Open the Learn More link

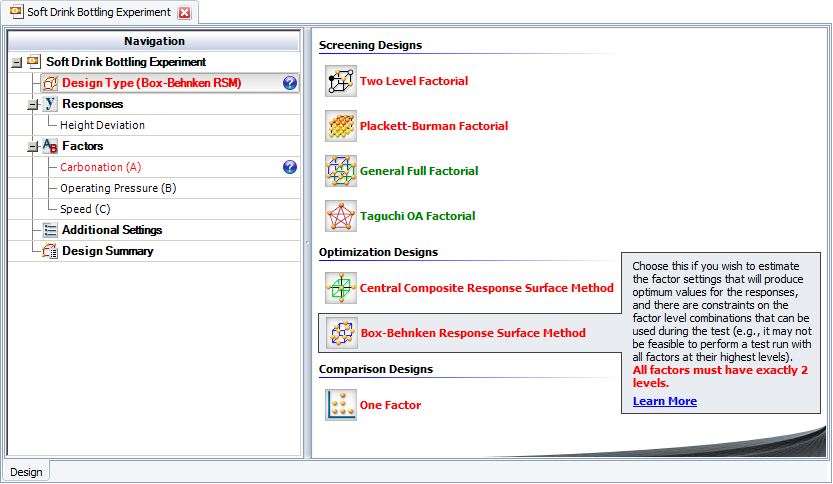pyautogui.click(x=664, y=401)
